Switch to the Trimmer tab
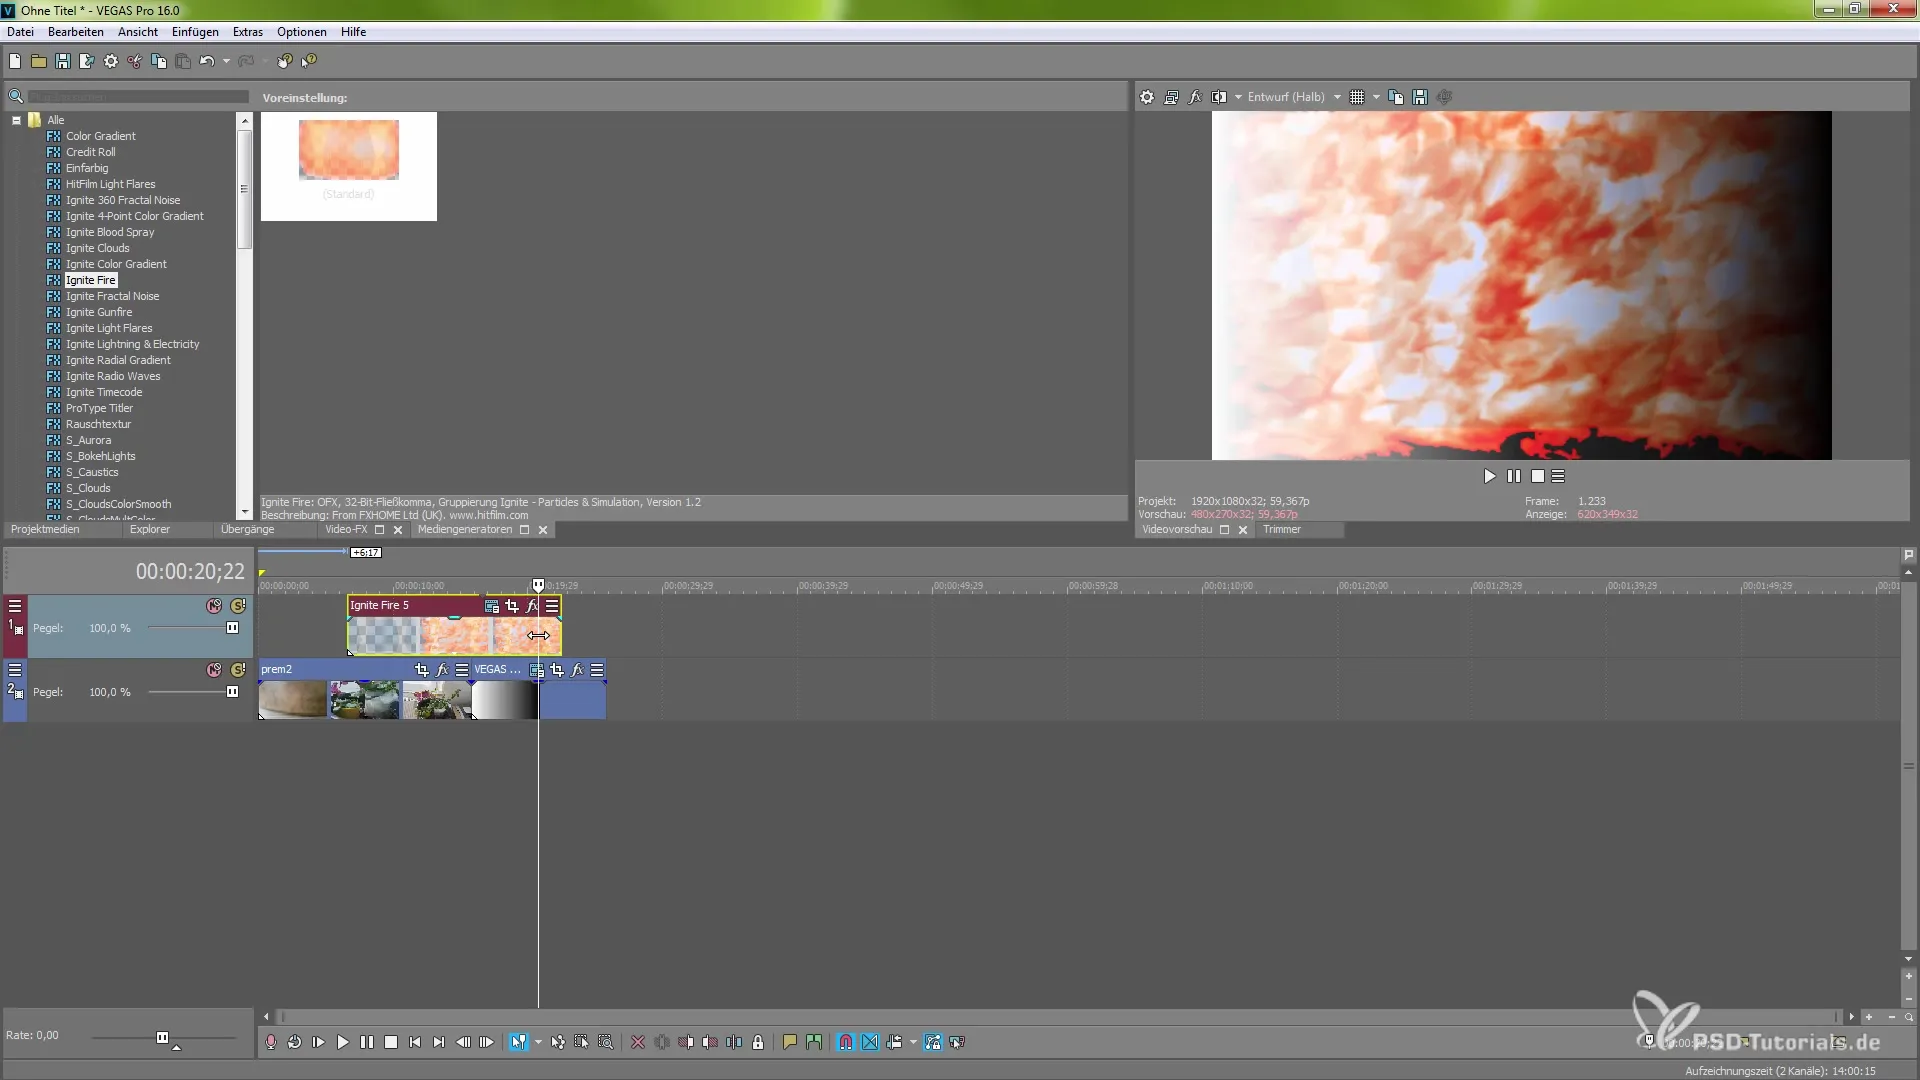This screenshot has height=1080, width=1920. tap(1282, 530)
